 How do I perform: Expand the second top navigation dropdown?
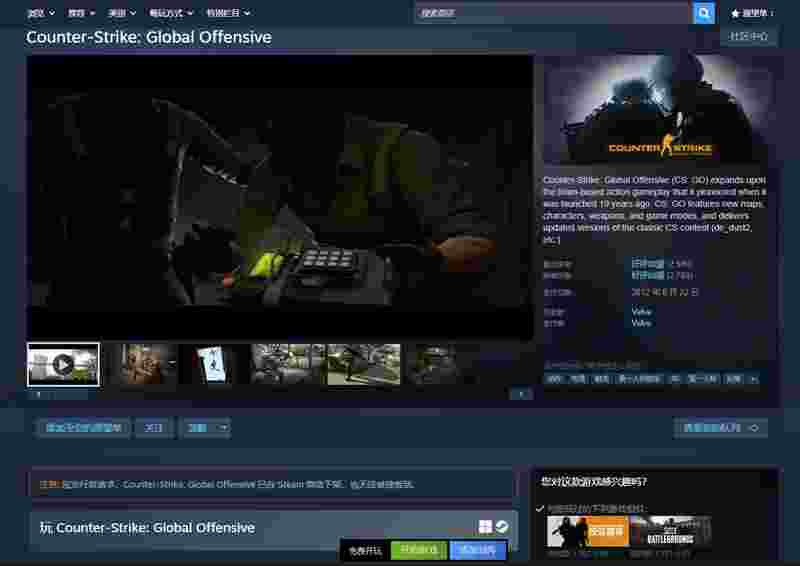[81, 13]
